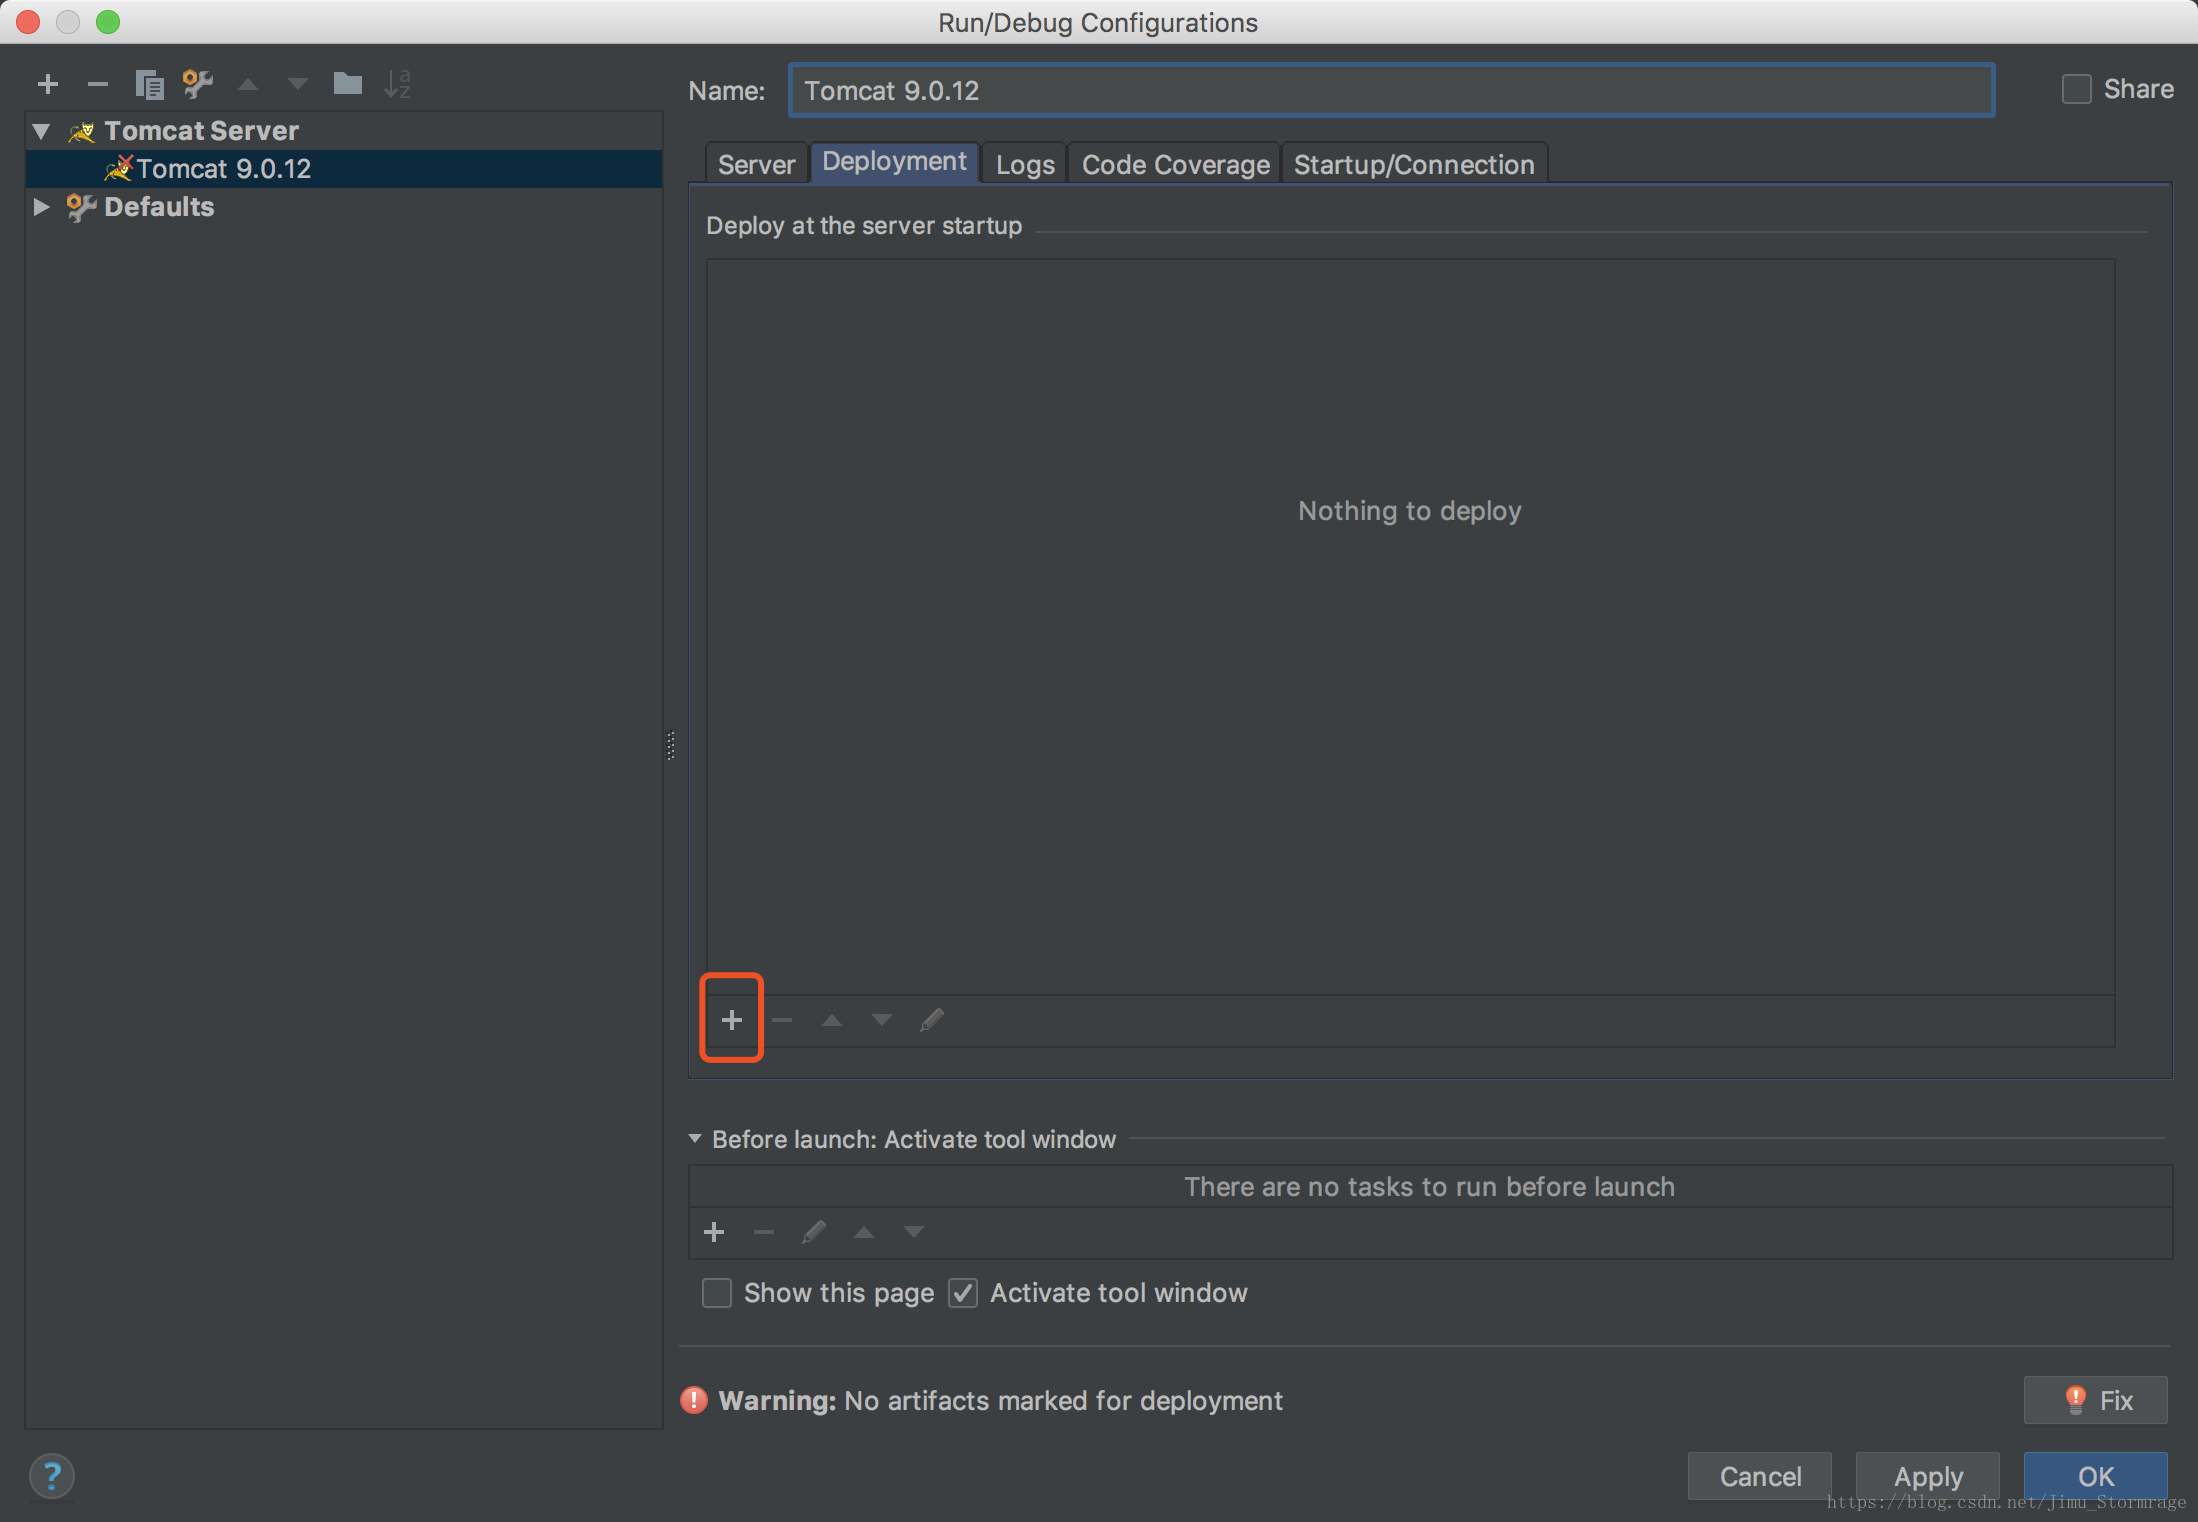Image resolution: width=2198 pixels, height=1522 pixels.
Task: Open the Startup/Connection tab
Action: coord(1413,165)
